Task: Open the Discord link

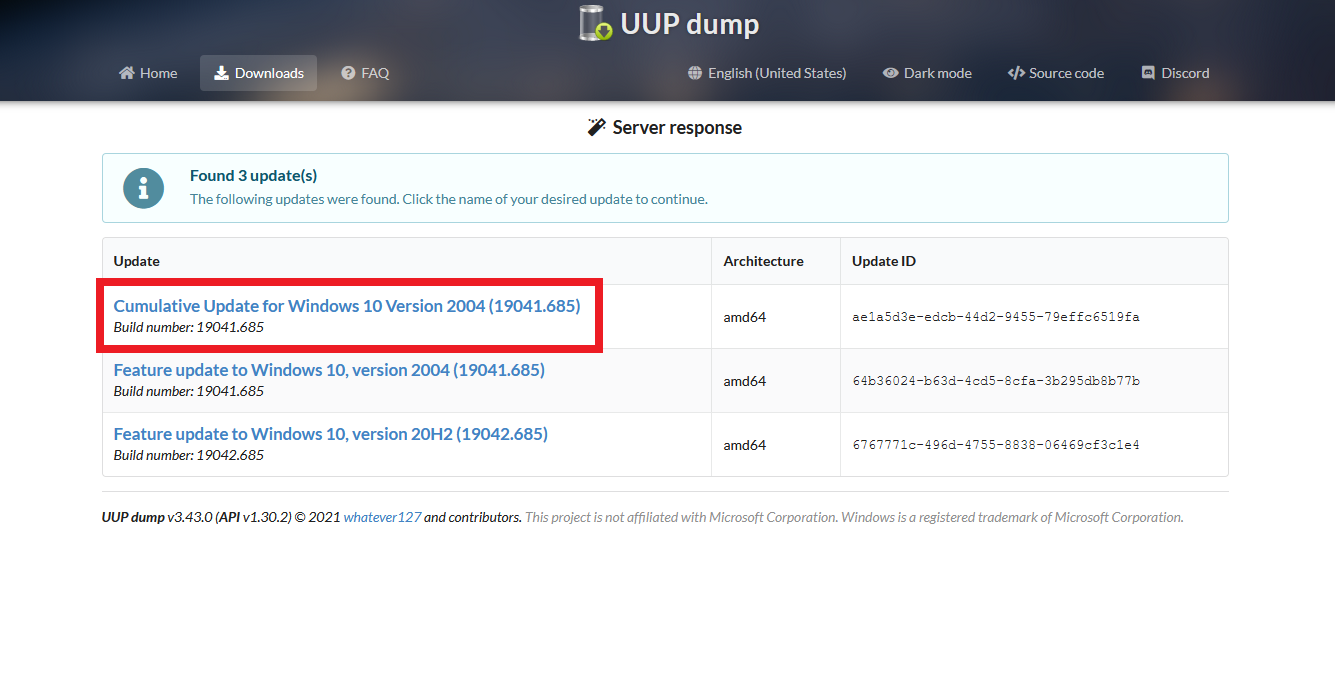Action: tap(1175, 73)
